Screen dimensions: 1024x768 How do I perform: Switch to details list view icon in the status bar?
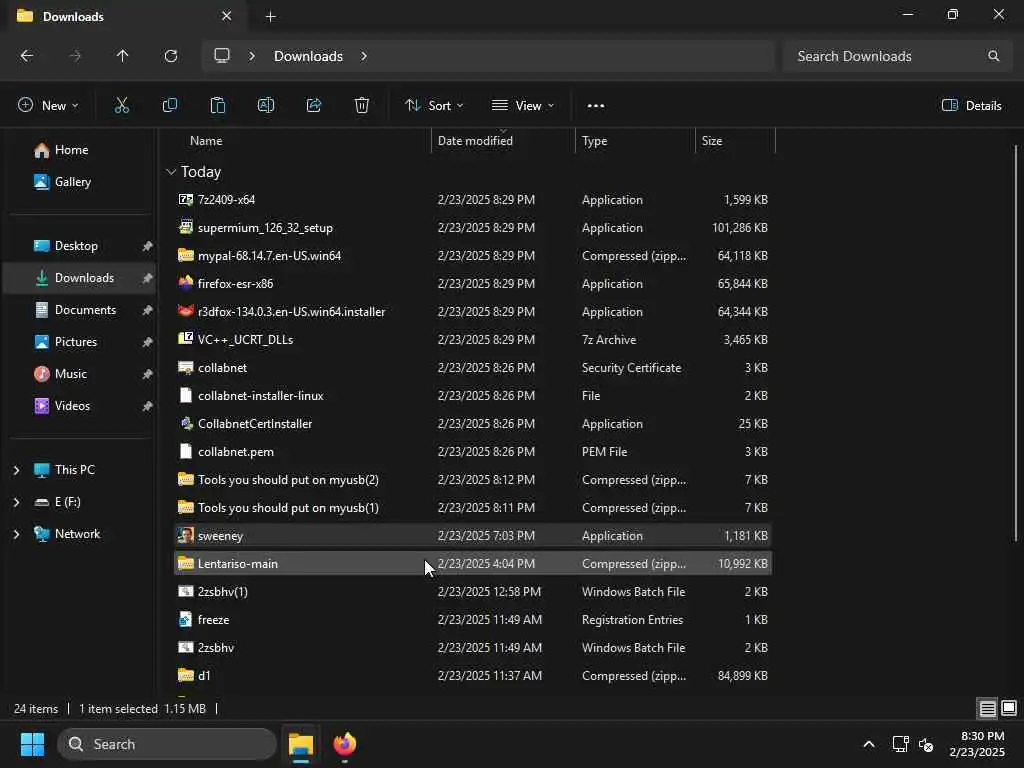[x=987, y=708]
